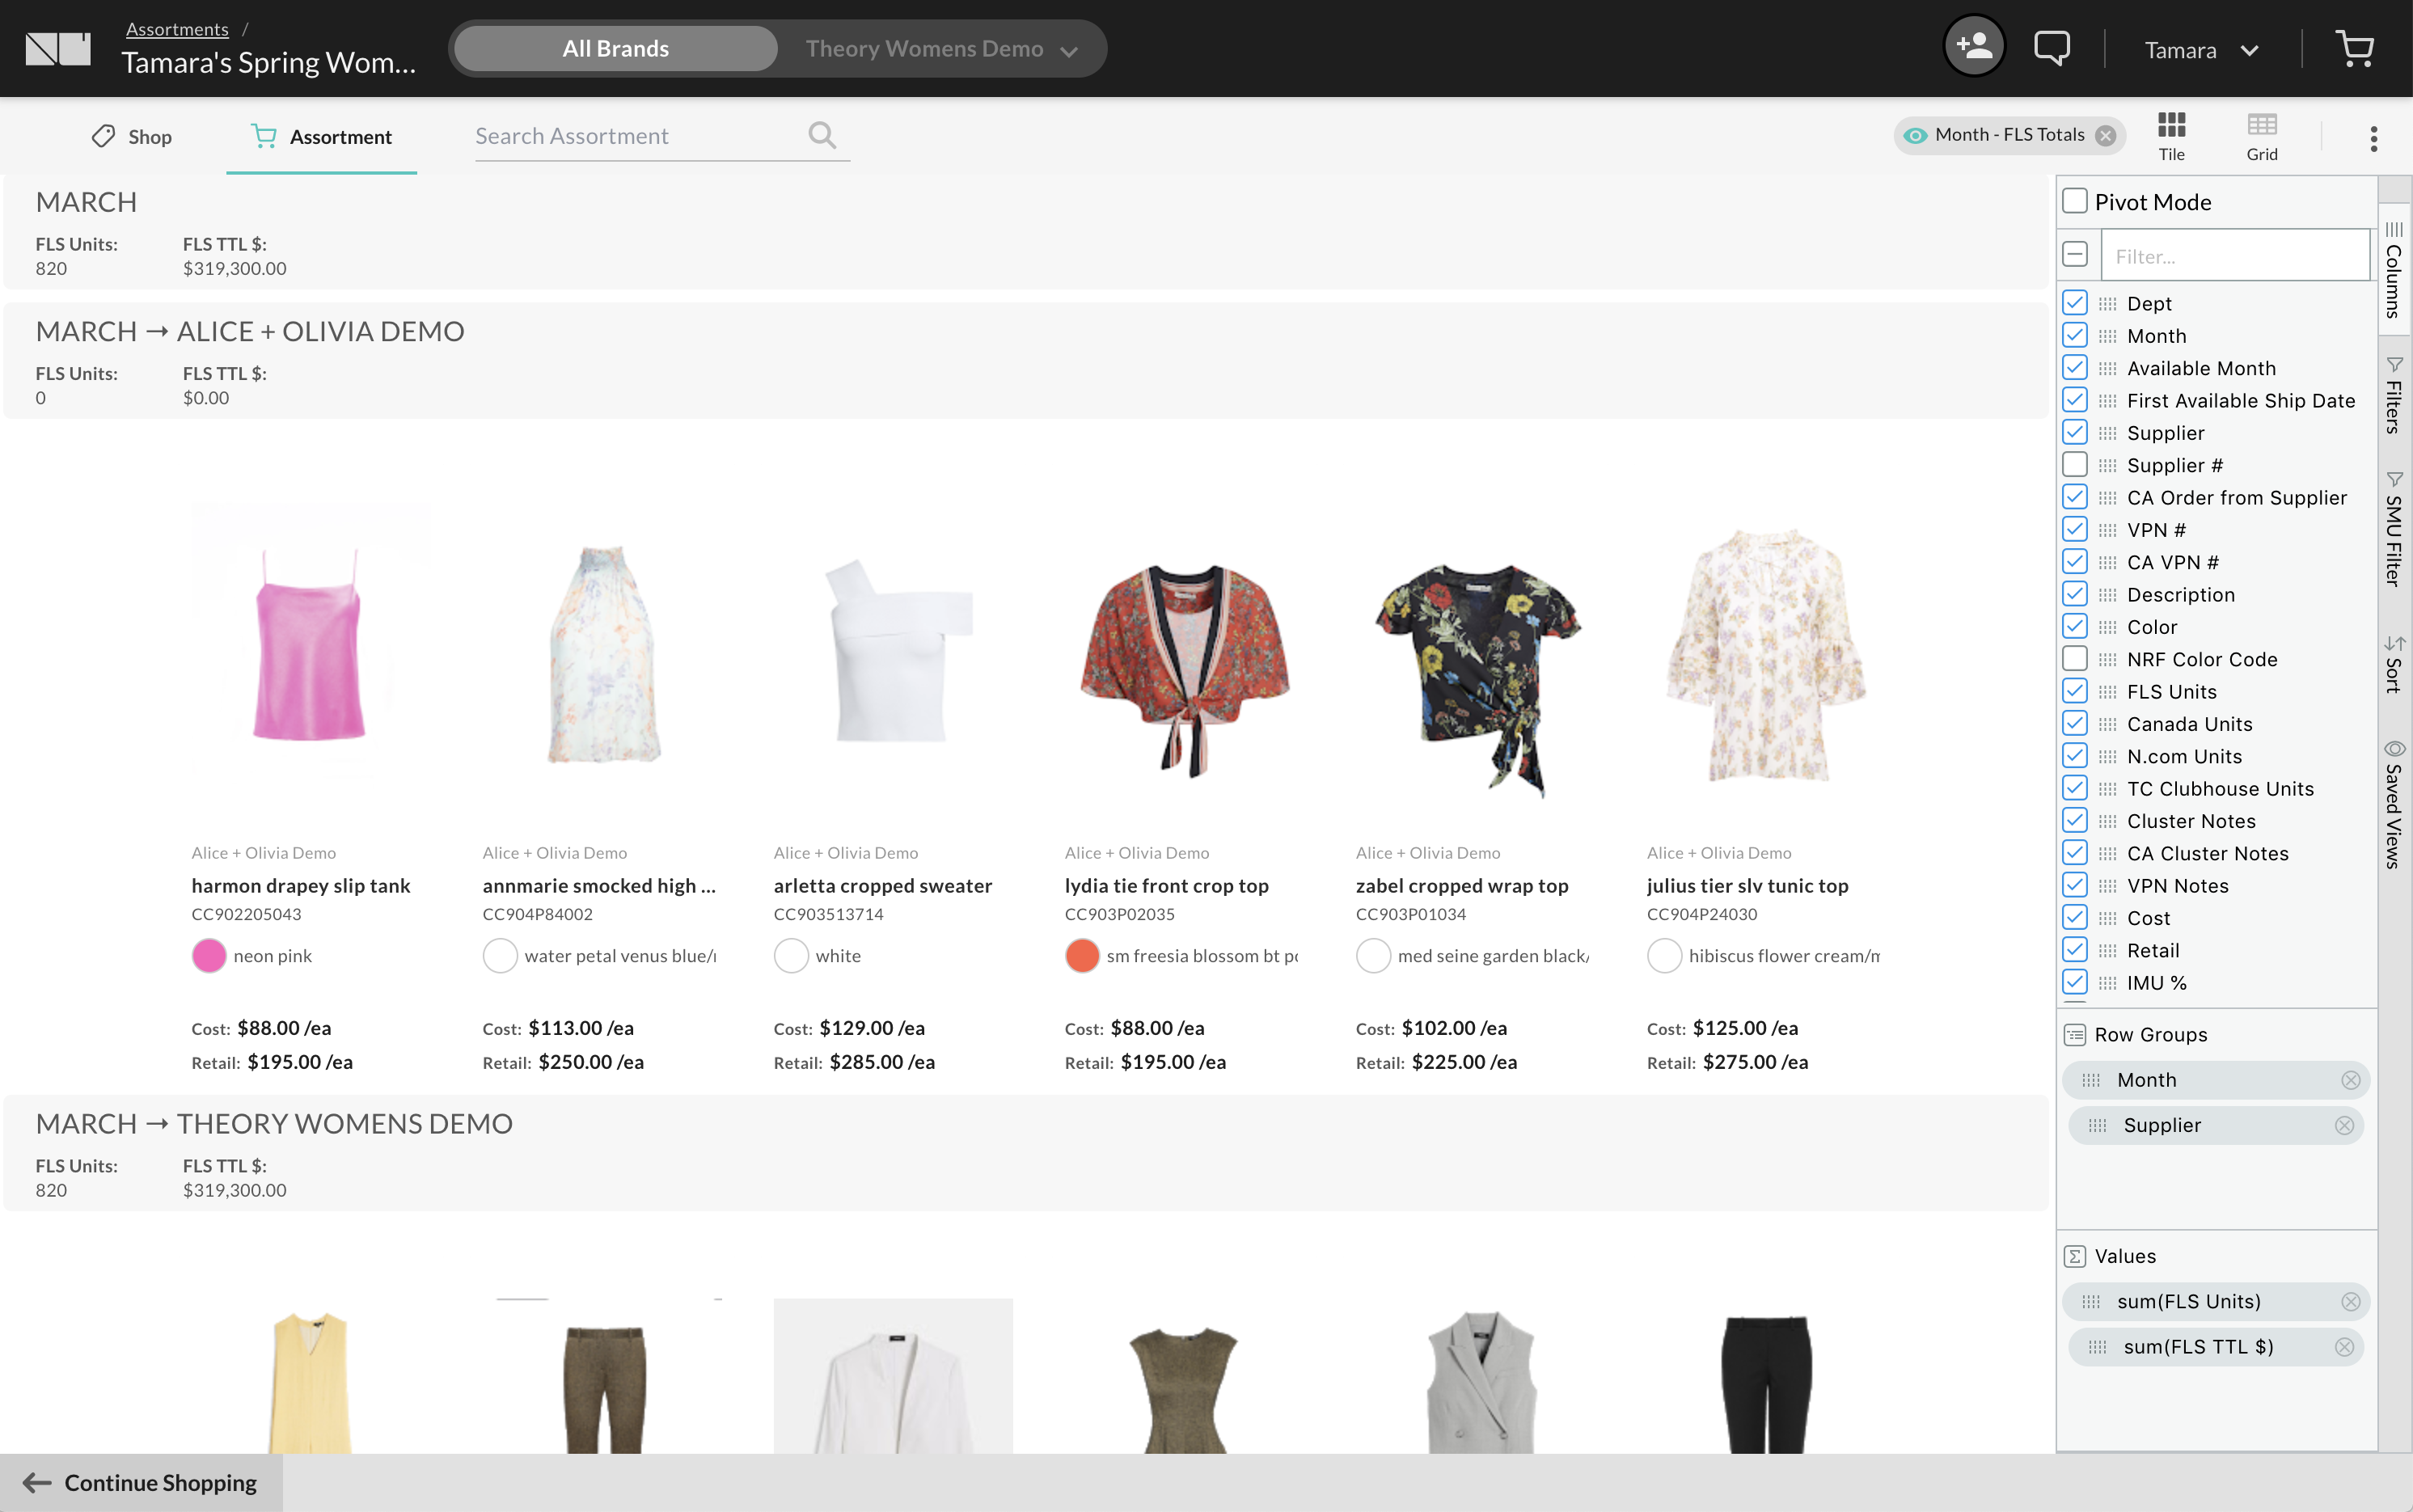Click drag handle of sum(FLS Units) value
The width and height of the screenshot is (2413, 1512).
pos(2091,1301)
